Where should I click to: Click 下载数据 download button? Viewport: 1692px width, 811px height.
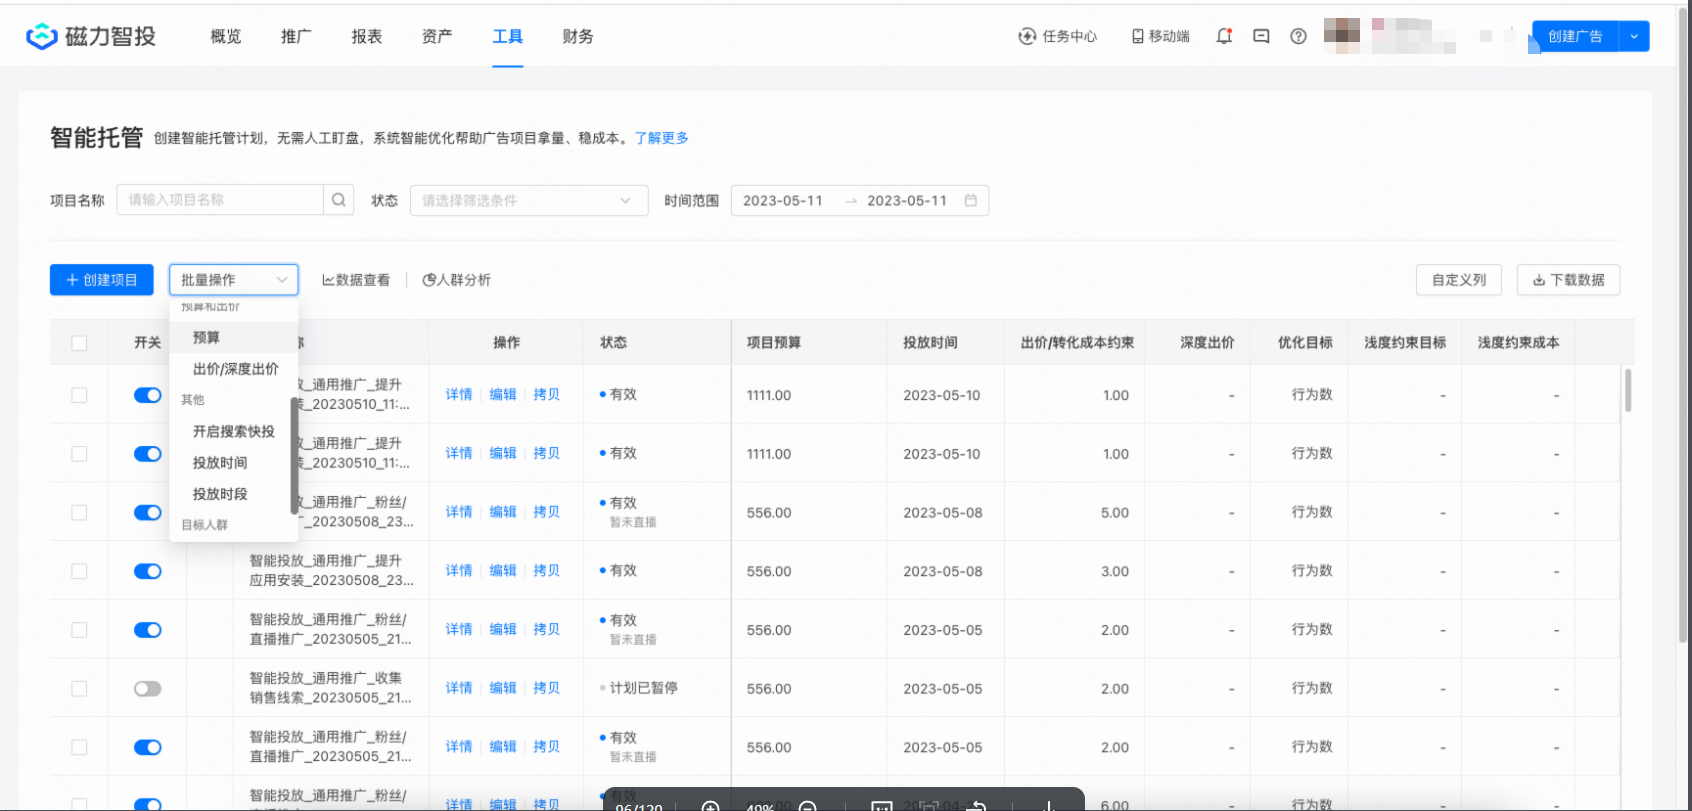(x=1568, y=280)
